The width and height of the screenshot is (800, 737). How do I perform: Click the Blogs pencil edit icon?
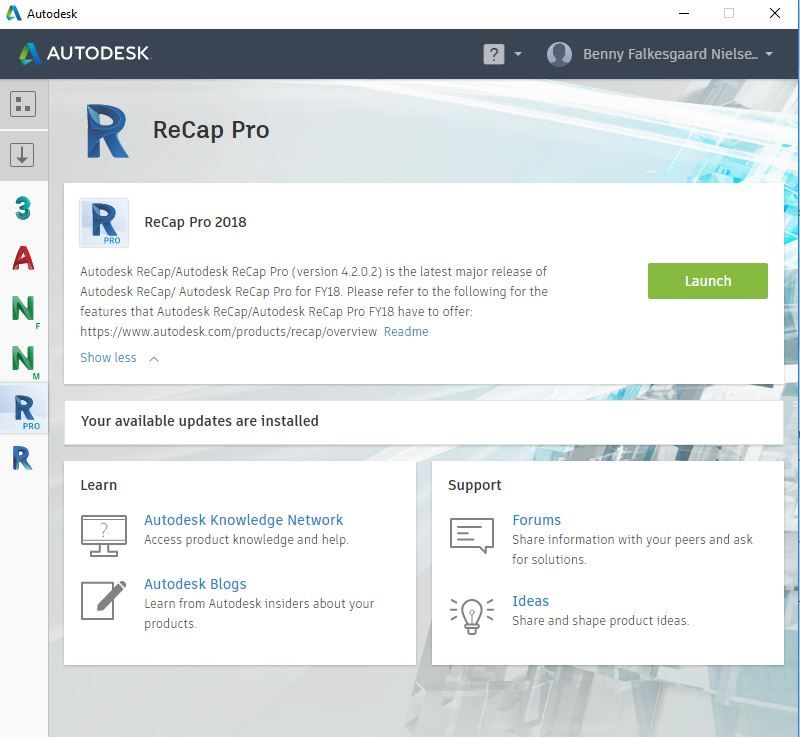[x=104, y=600]
